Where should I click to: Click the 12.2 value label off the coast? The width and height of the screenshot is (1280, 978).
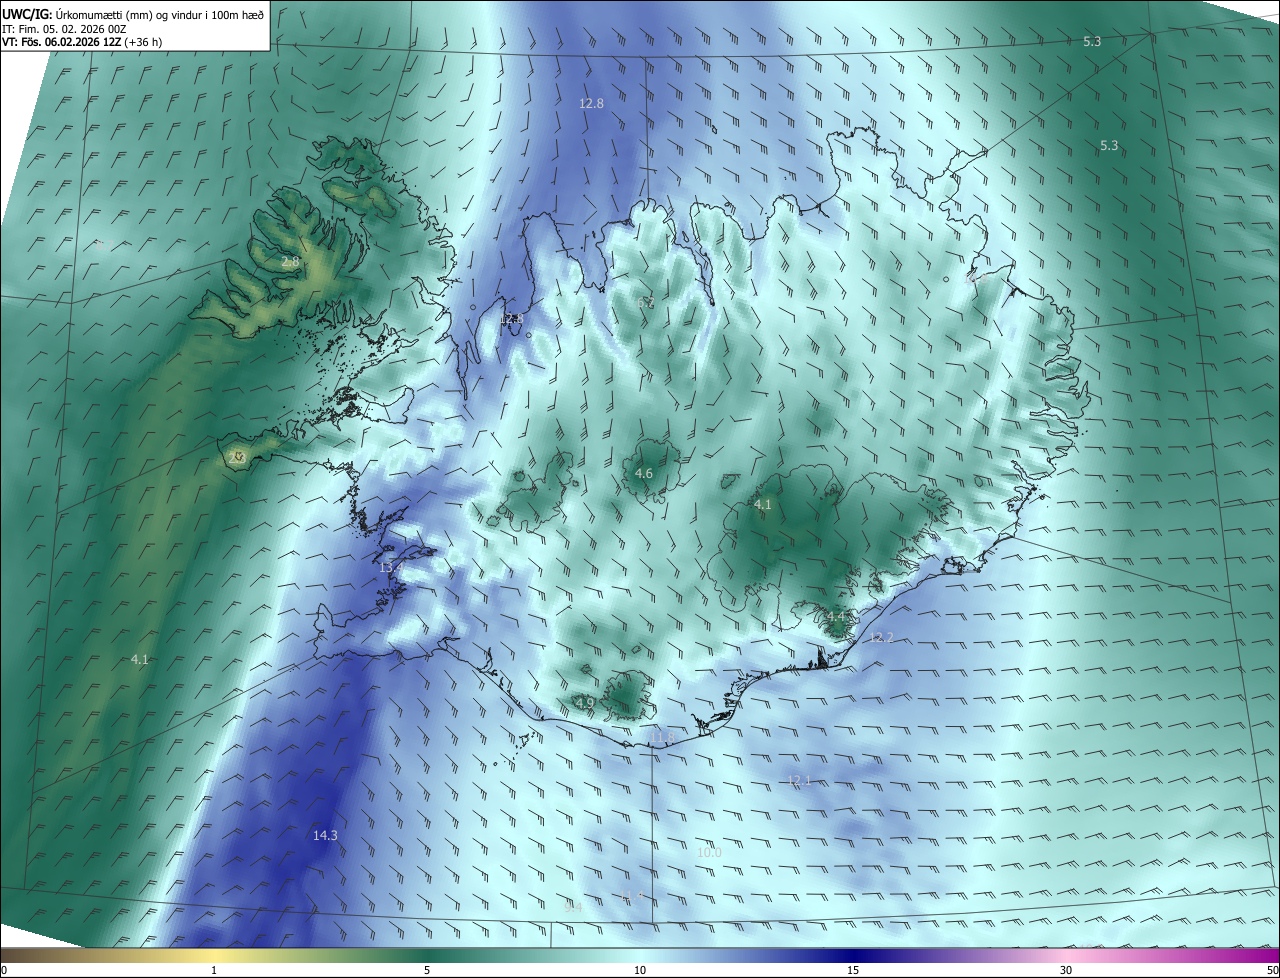(881, 638)
